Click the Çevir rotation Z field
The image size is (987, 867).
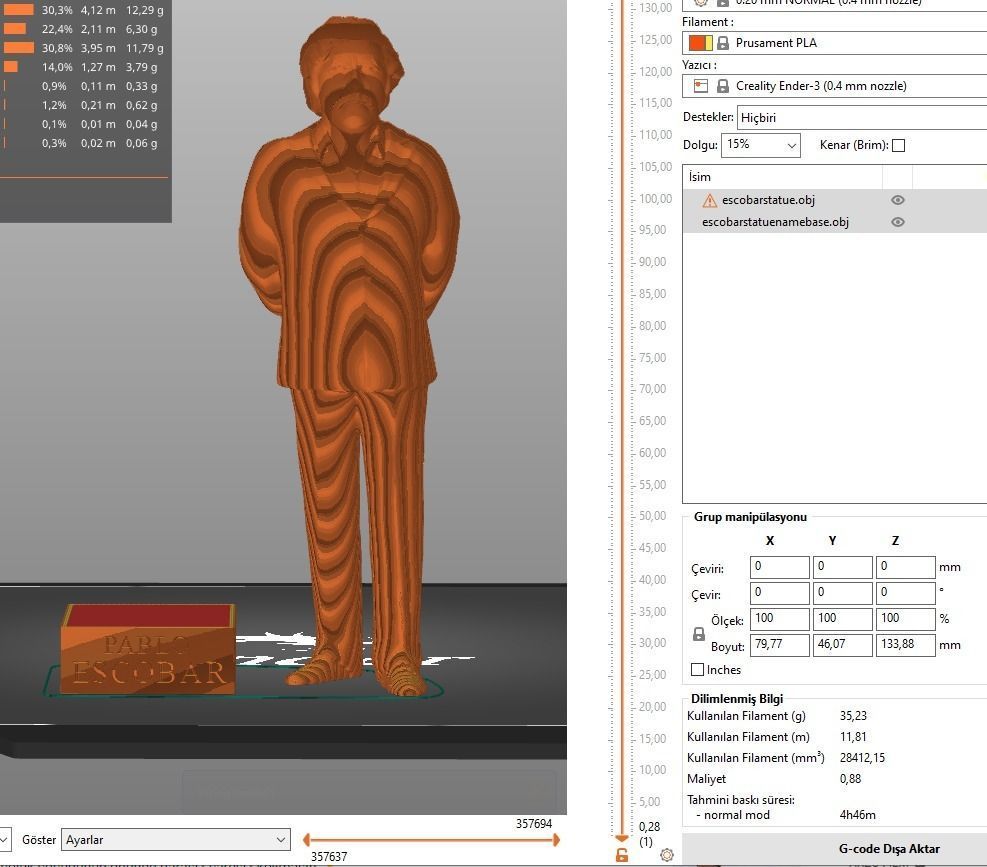[x=906, y=593]
